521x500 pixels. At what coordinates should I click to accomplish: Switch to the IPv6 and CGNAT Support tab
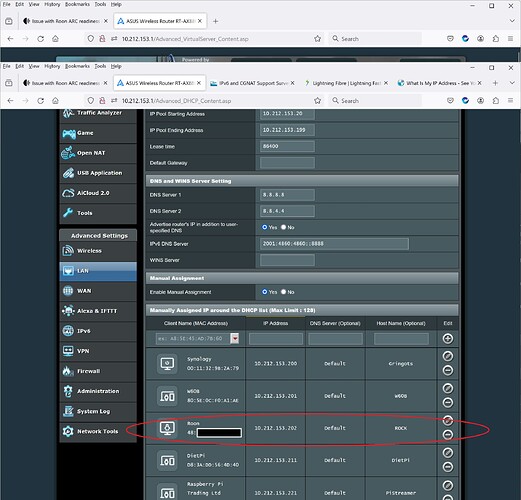pyautogui.click(x=252, y=83)
